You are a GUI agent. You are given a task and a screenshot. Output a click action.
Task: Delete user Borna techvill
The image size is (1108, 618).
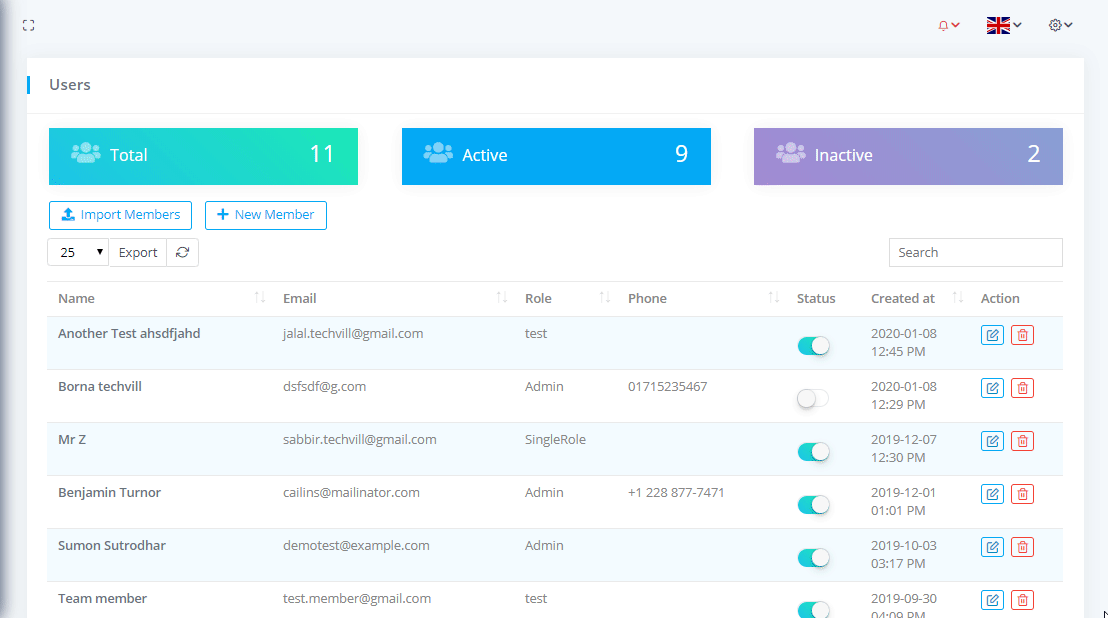coord(1022,388)
